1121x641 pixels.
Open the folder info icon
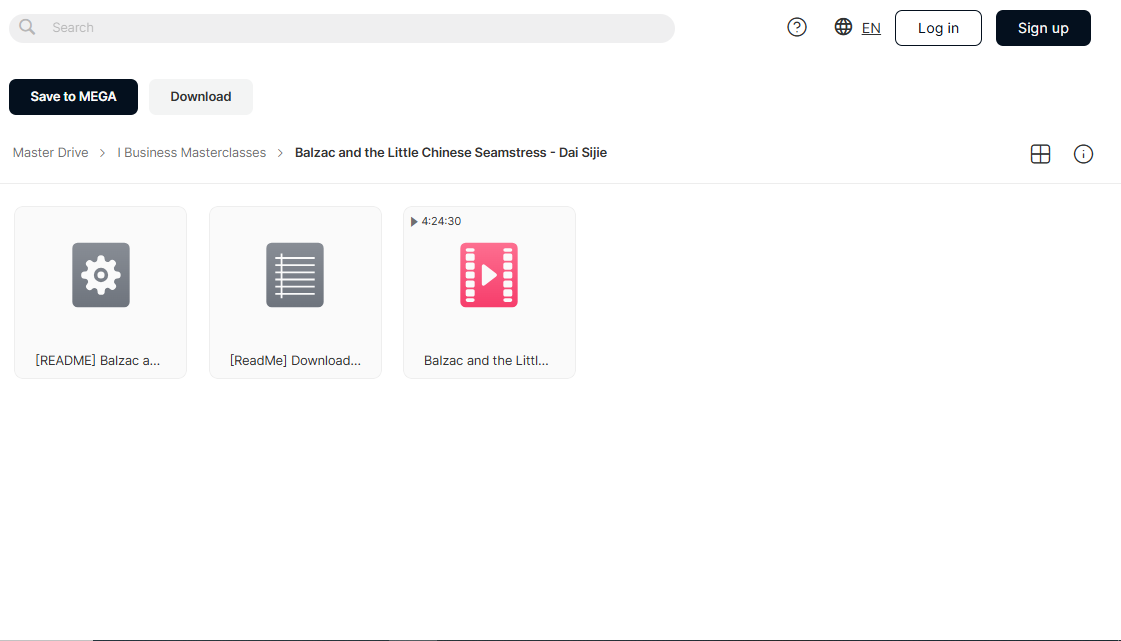[x=1083, y=154]
